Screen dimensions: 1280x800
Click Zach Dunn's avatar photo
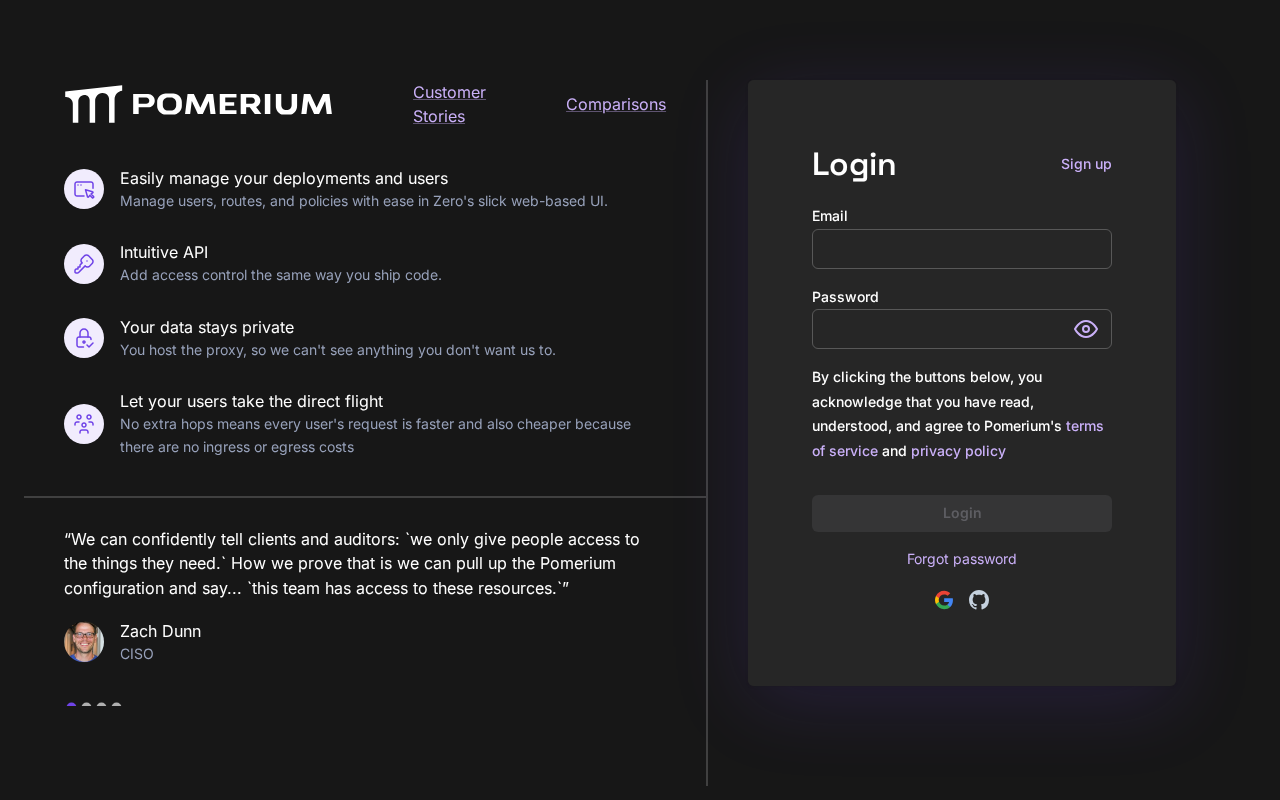tap(84, 642)
